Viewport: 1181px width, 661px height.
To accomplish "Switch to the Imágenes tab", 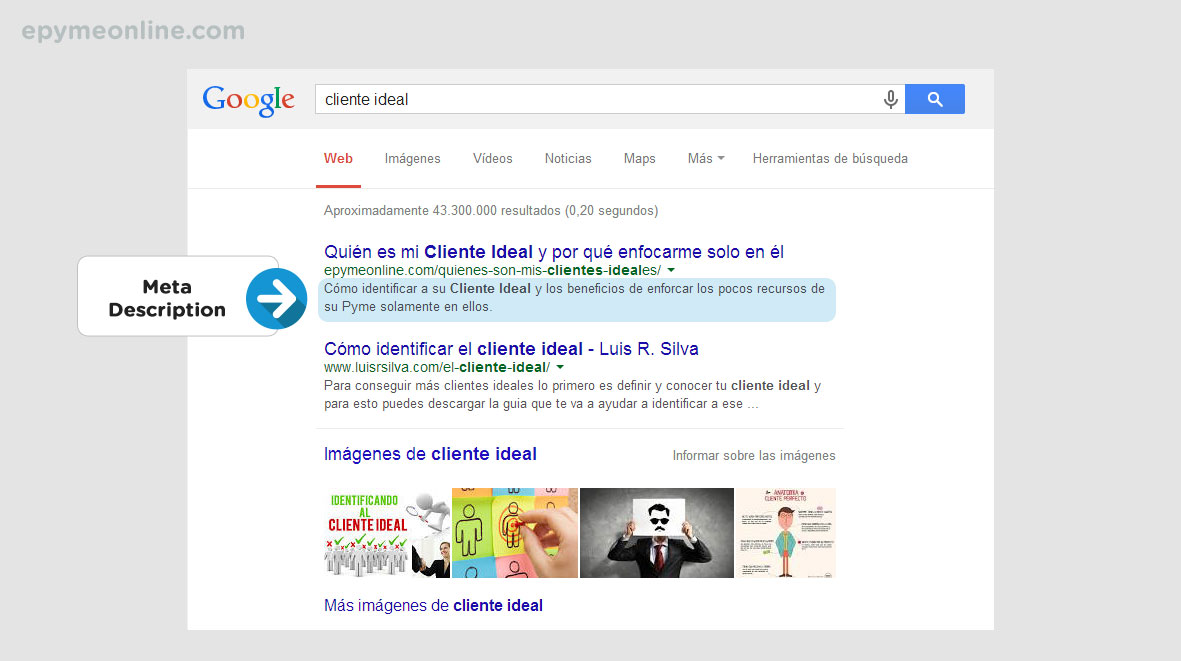I will click(412, 158).
